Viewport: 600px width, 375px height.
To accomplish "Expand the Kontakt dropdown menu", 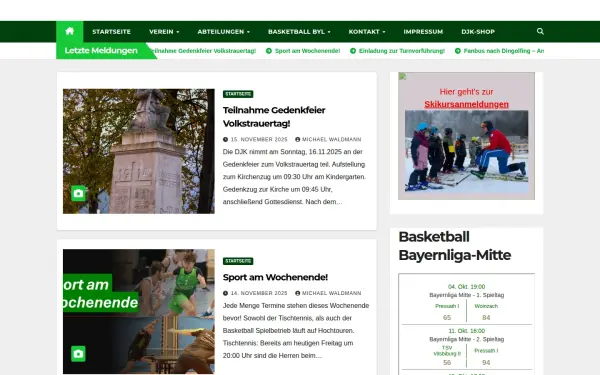I will pos(367,32).
